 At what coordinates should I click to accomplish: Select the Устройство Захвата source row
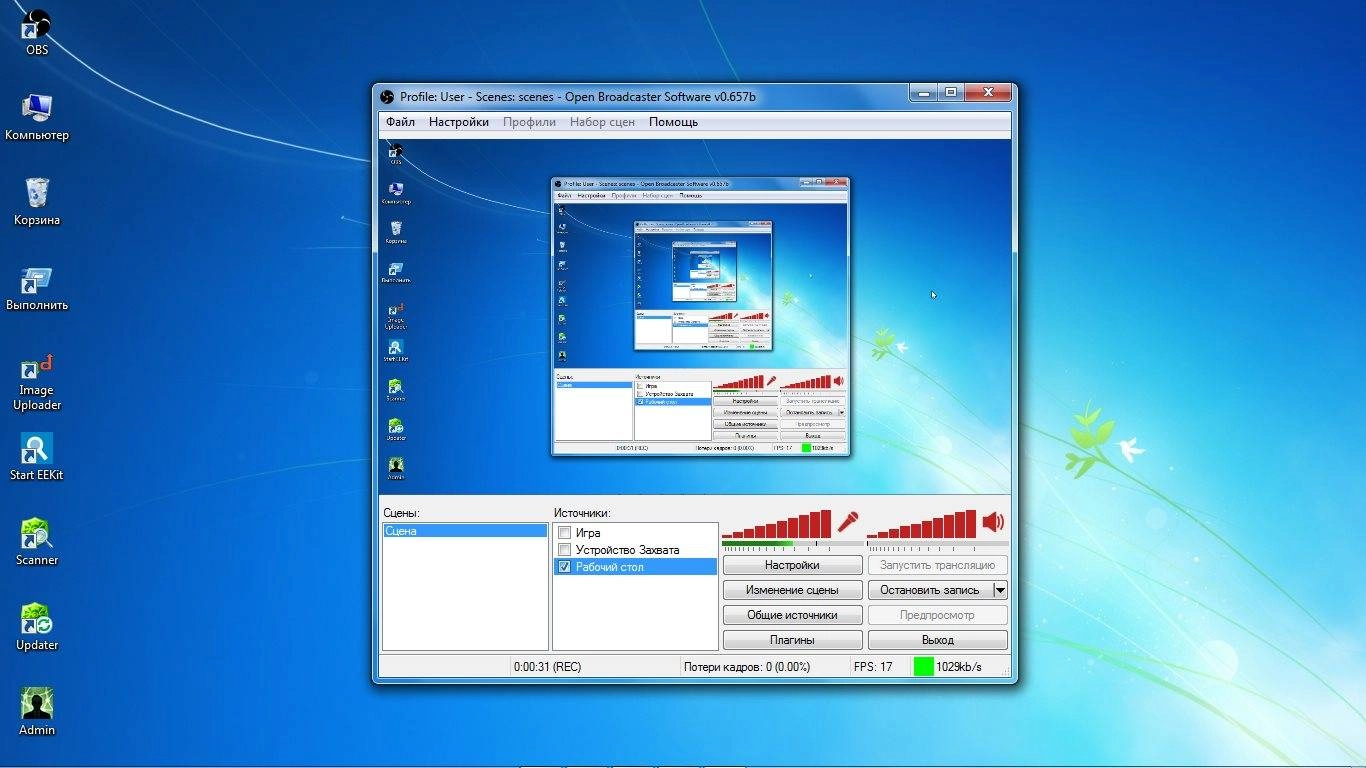coord(635,550)
